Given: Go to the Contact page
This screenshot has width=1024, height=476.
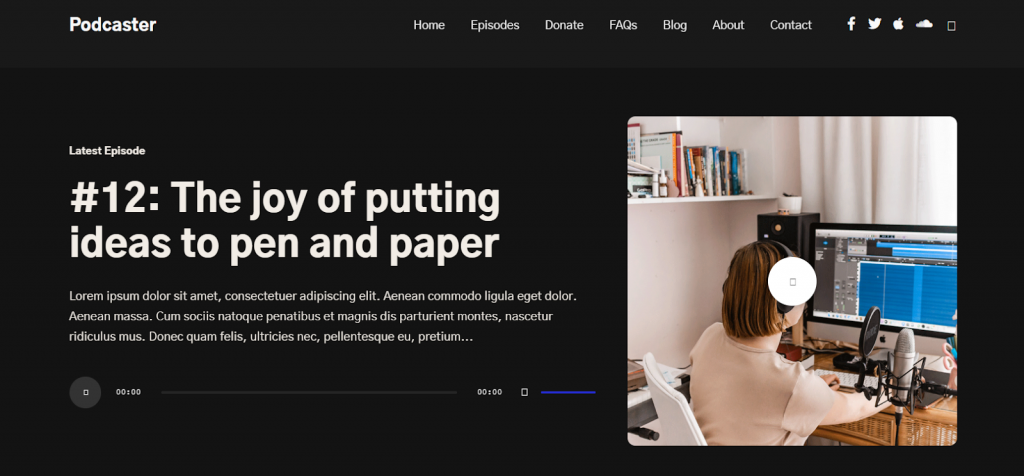Looking at the screenshot, I should [791, 25].
